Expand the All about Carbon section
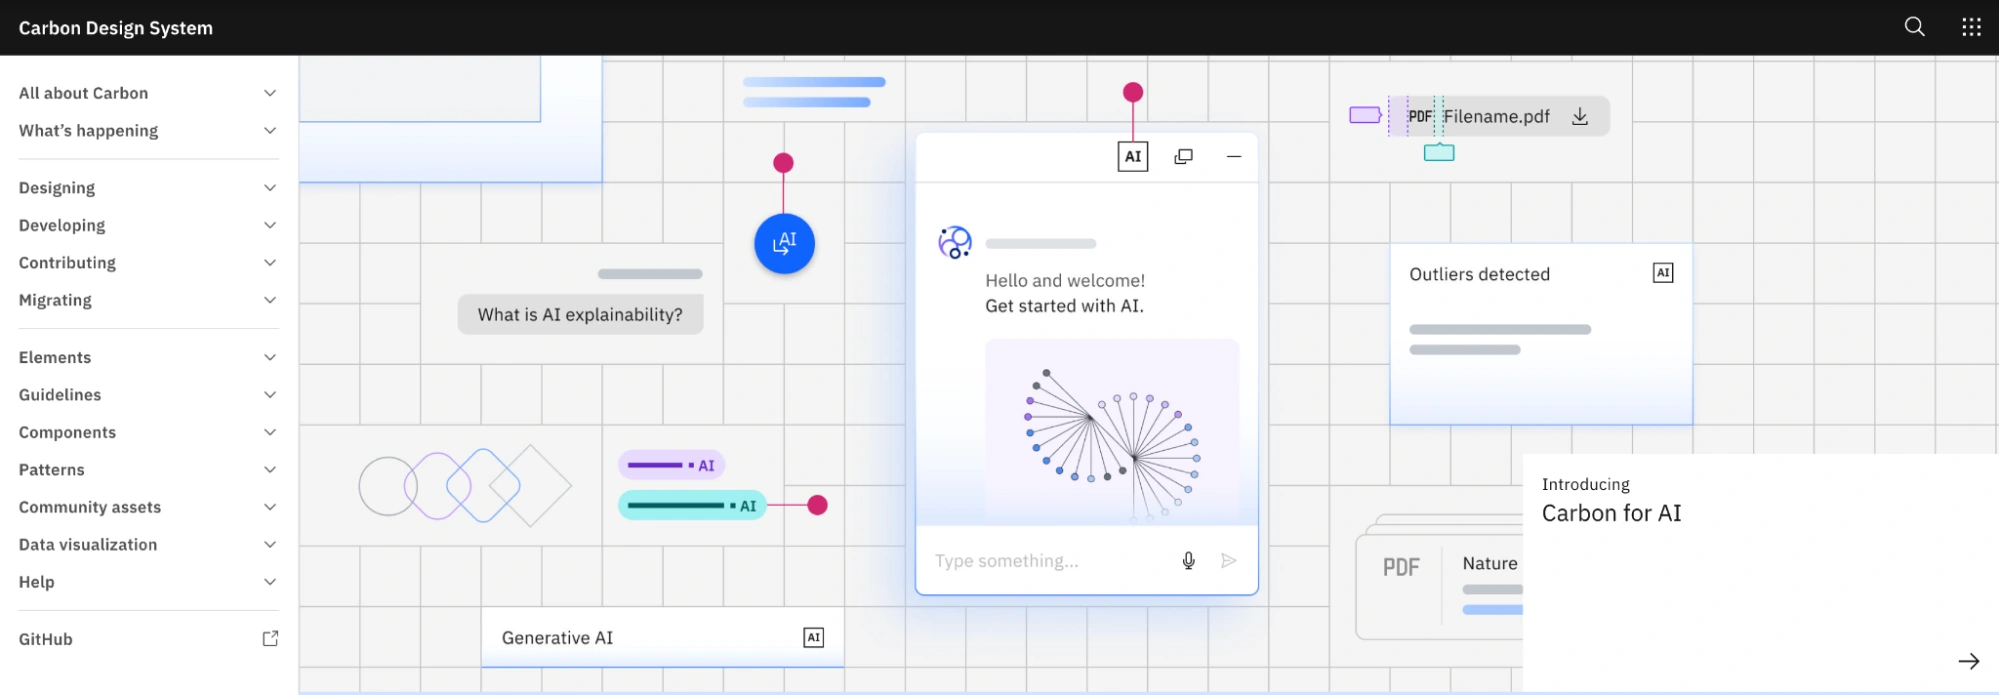This screenshot has width=1999, height=695. [x=148, y=93]
